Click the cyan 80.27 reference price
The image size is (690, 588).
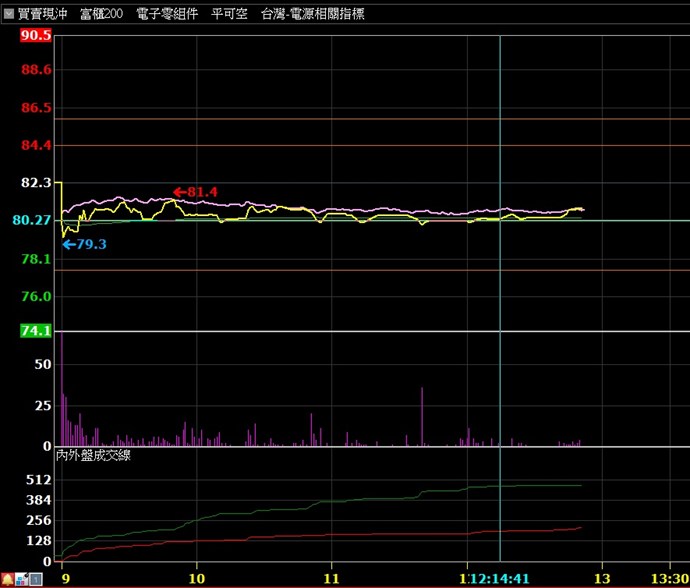click(x=32, y=220)
